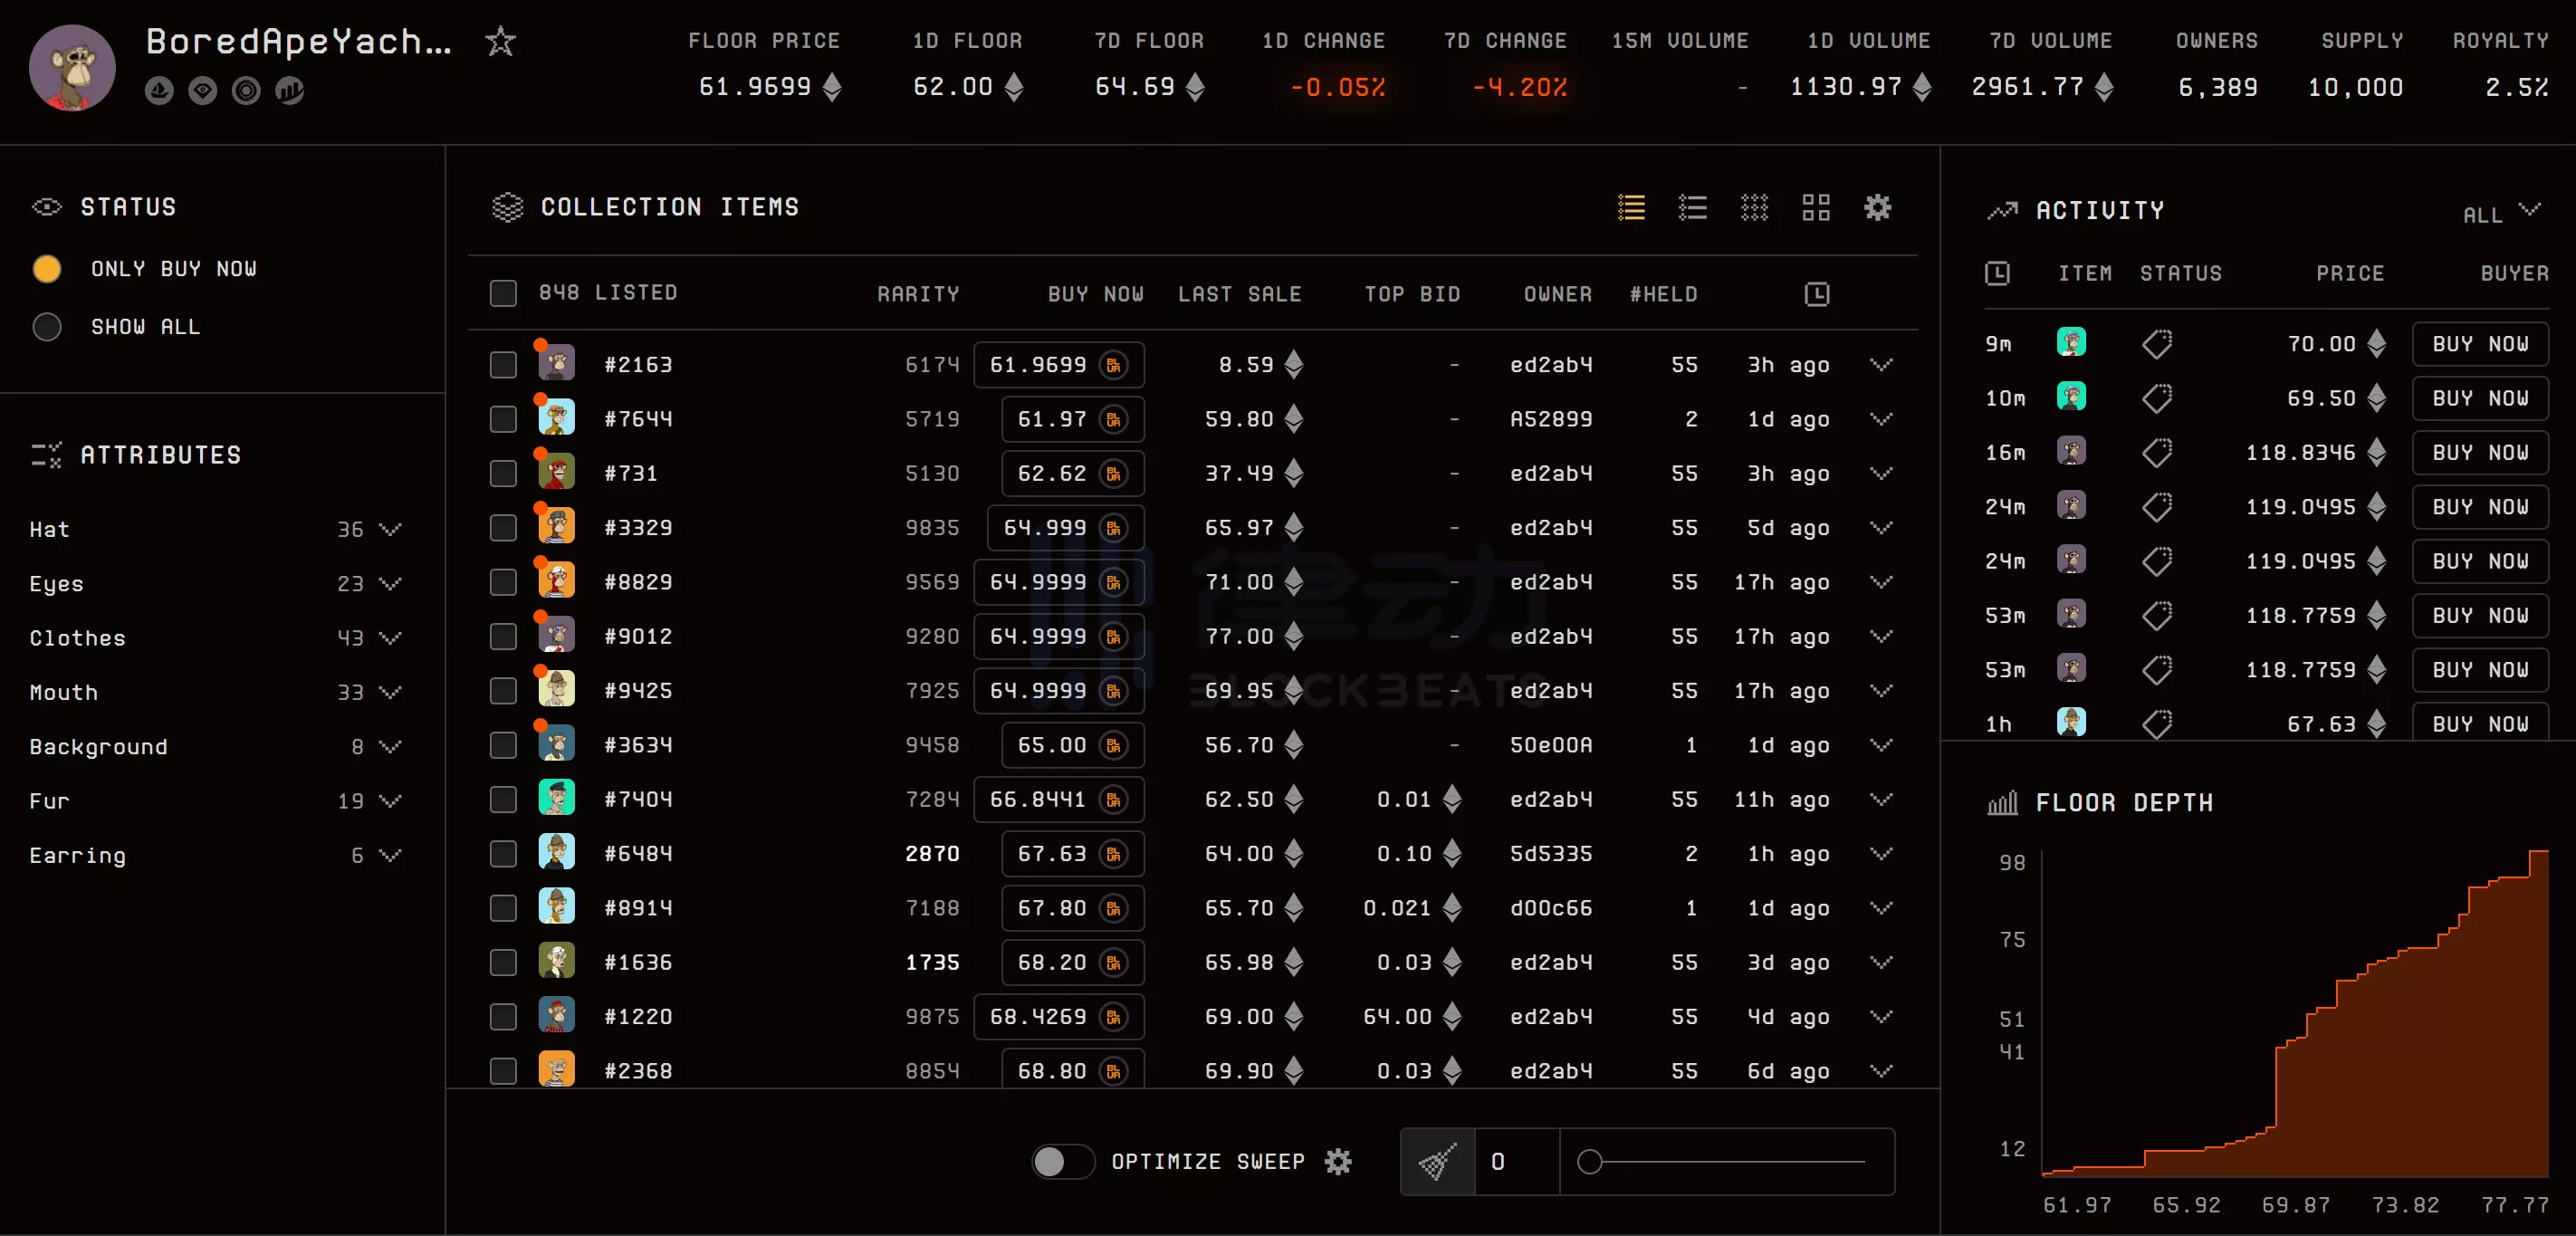
Task: Click the sweep count slider handle
Action: point(1589,1162)
